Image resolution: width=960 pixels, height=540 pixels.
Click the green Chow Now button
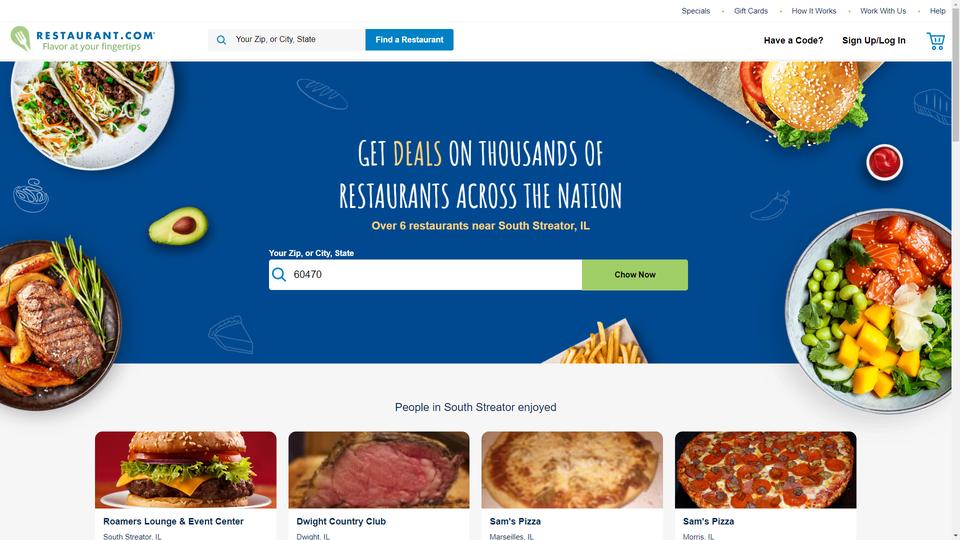coord(634,275)
